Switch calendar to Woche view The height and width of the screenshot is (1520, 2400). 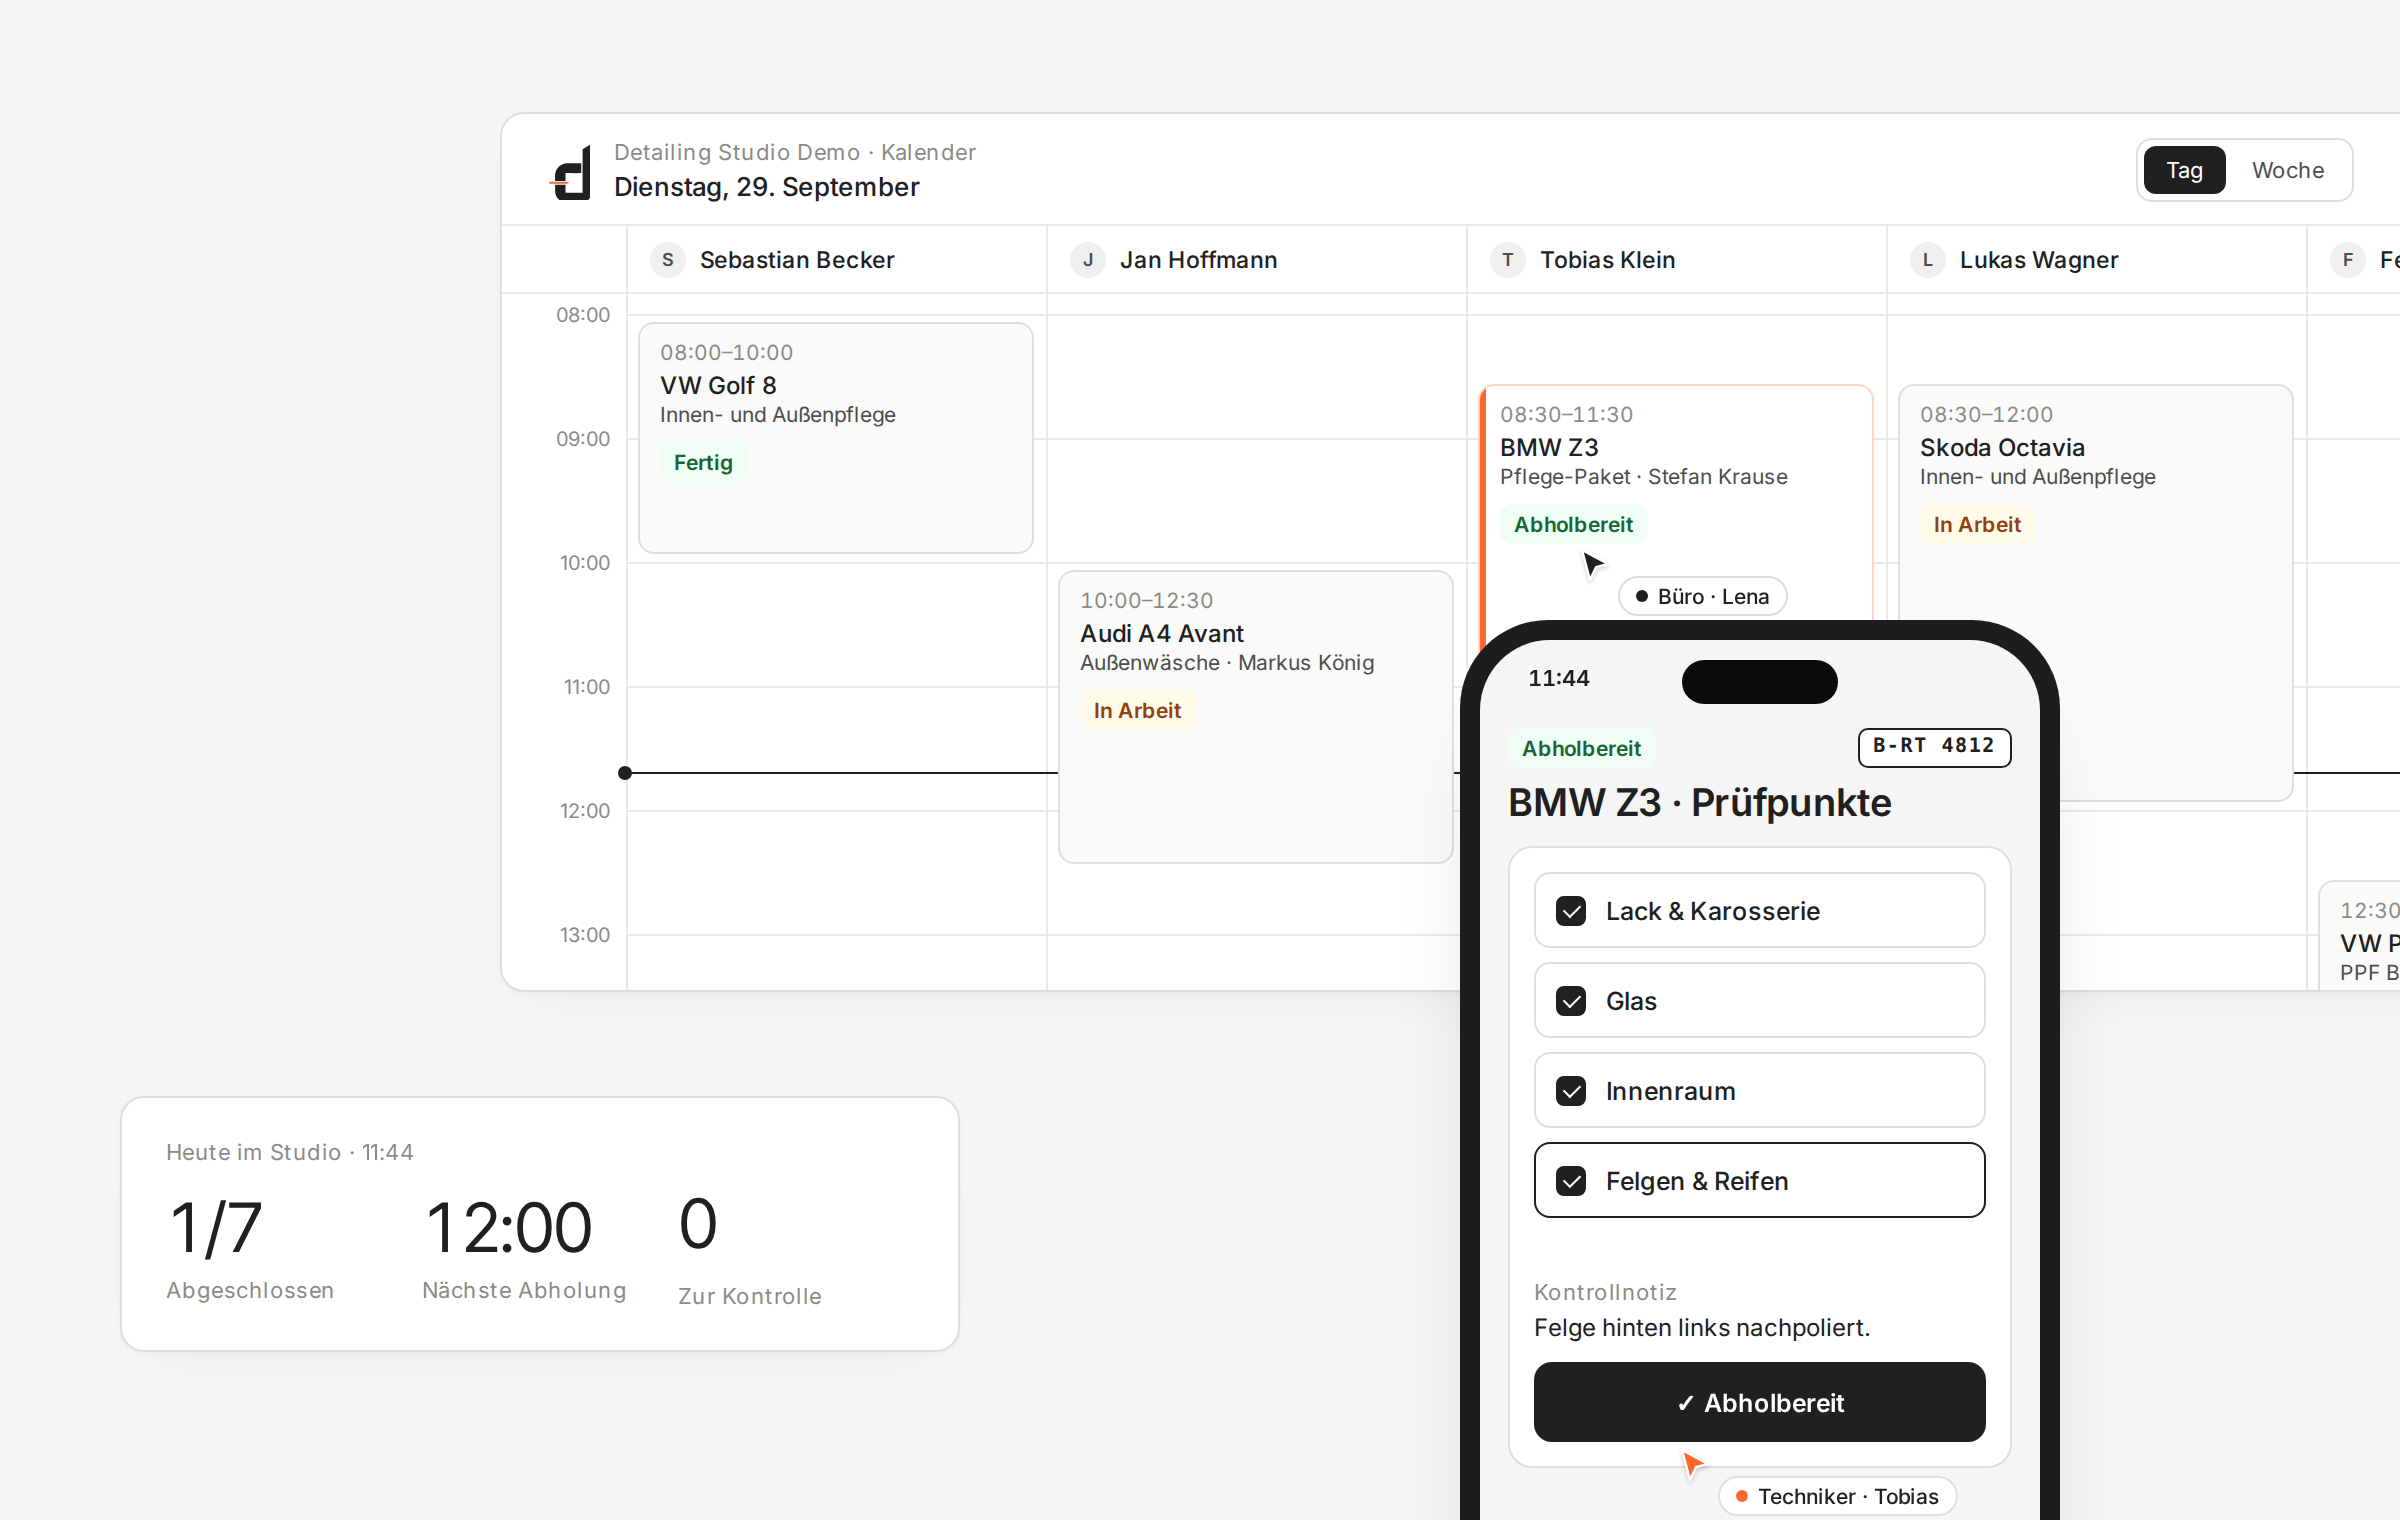pos(2288,170)
